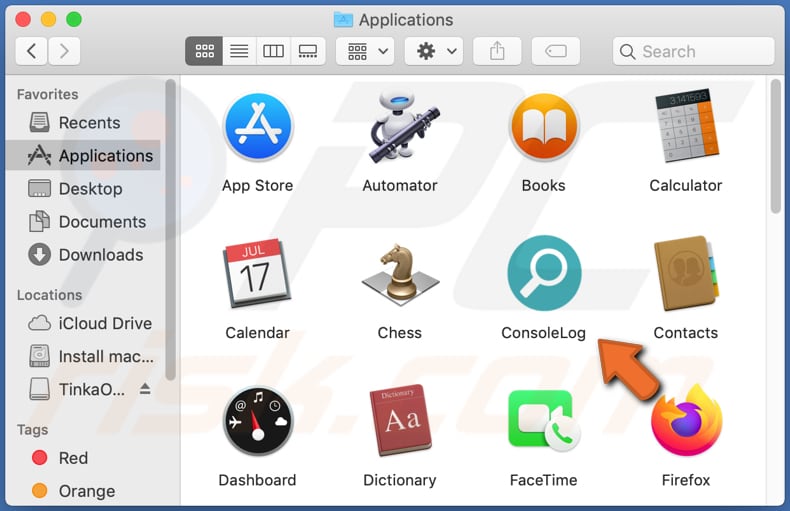The image size is (790, 511).
Task: Filter by the Red tag
Action: tap(83, 458)
